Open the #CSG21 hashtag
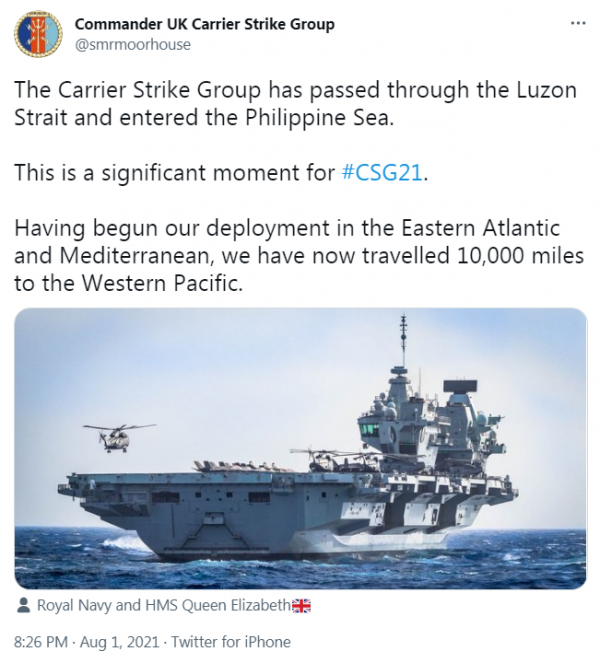 click(x=383, y=173)
